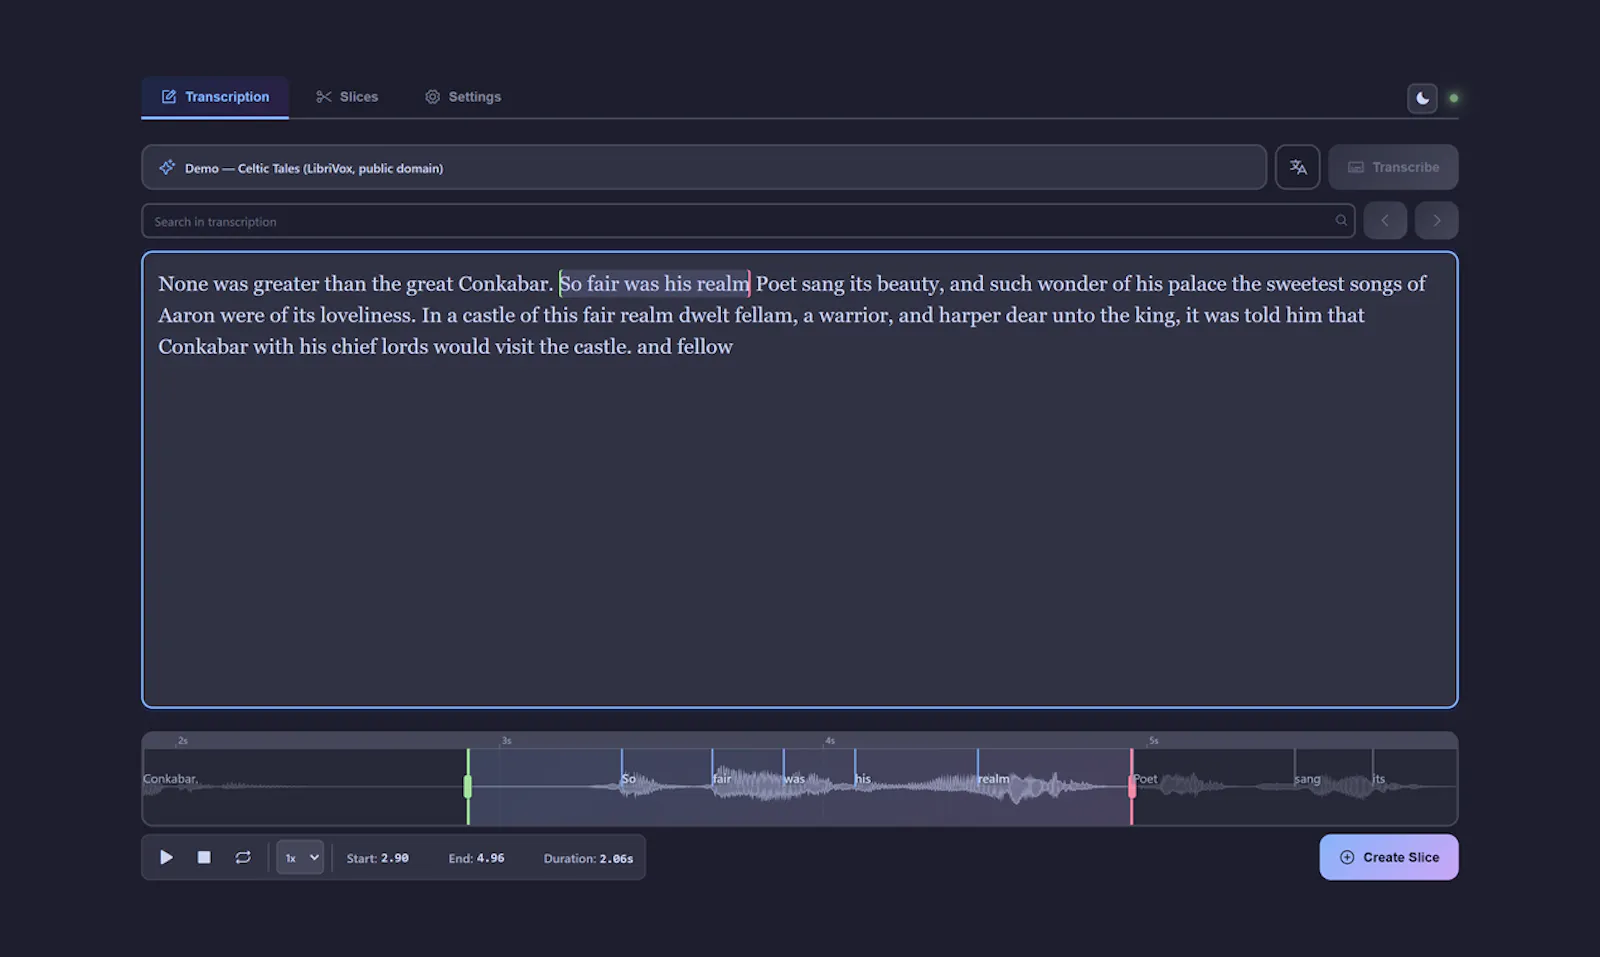Open the 1x playback speed dropdown
The image size is (1600, 957).
tap(300, 858)
